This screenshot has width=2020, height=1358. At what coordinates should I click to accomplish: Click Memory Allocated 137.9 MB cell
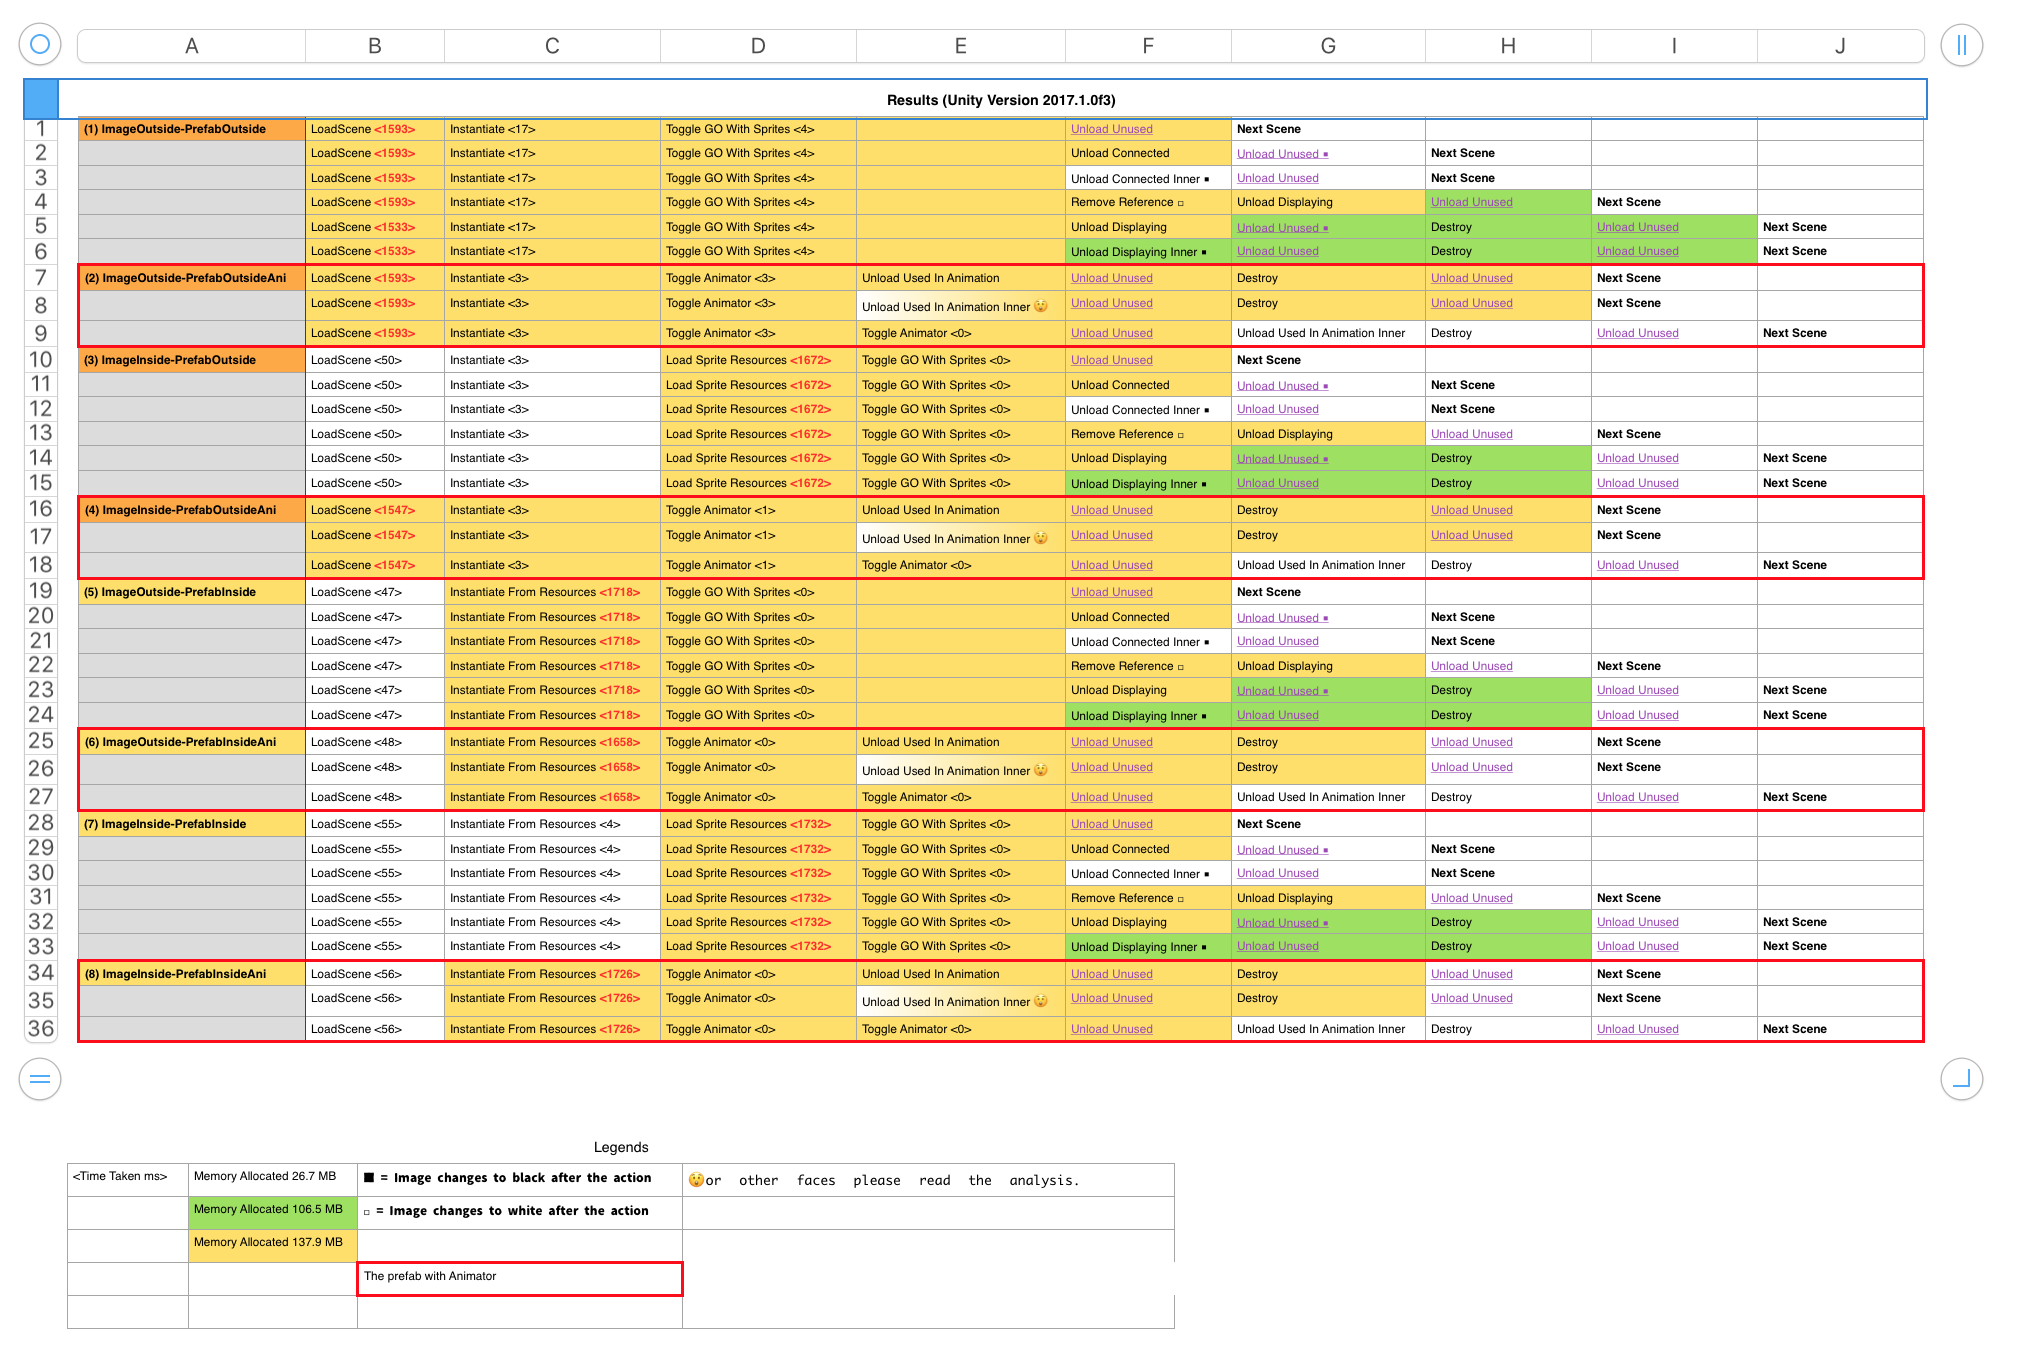point(272,1243)
